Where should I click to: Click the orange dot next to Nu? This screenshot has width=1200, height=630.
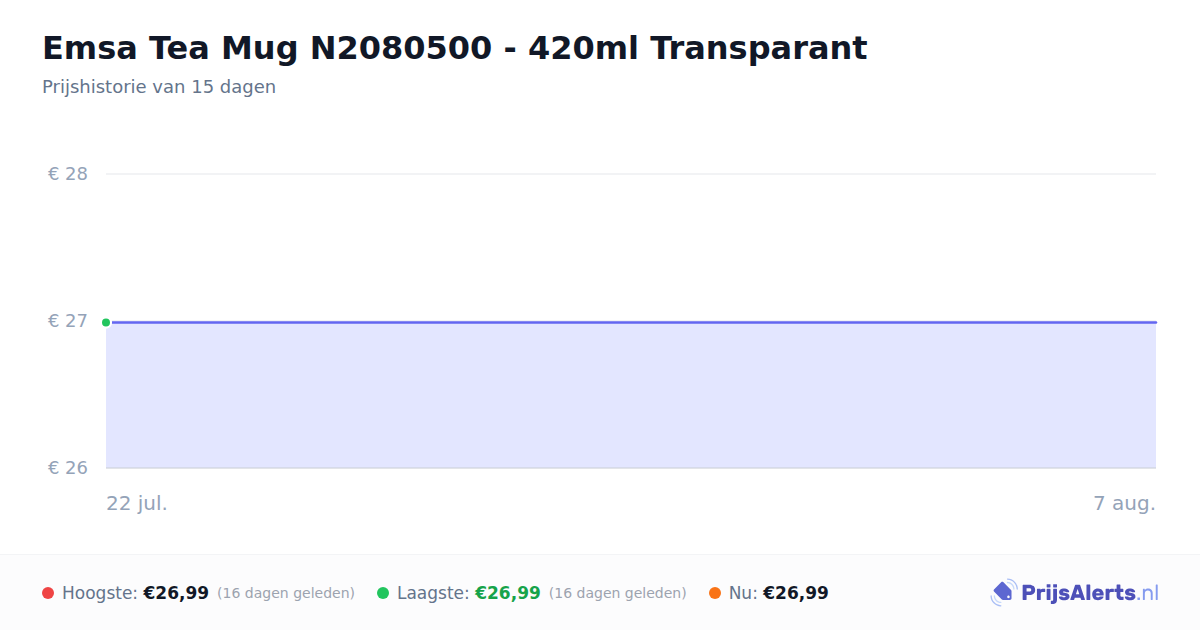tap(715, 593)
